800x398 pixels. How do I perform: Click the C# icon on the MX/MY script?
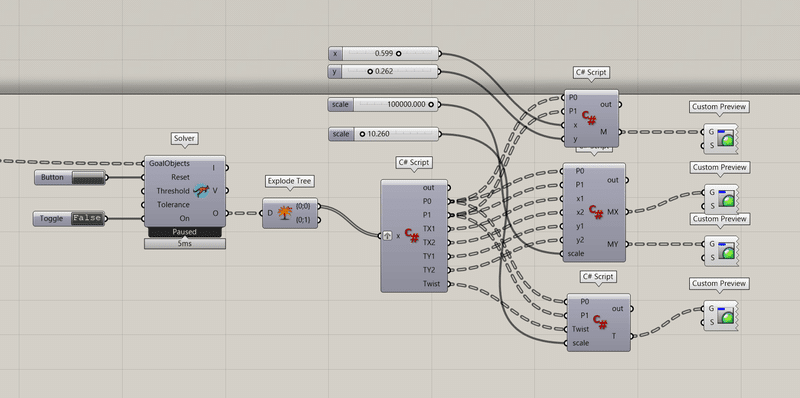click(595, 211)
